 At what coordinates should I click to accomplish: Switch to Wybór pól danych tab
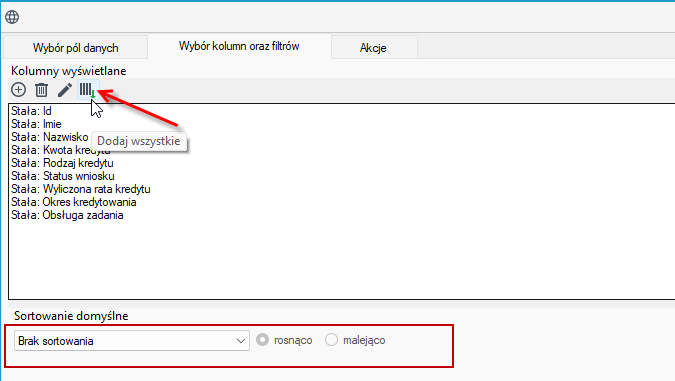tap(75, 48)
